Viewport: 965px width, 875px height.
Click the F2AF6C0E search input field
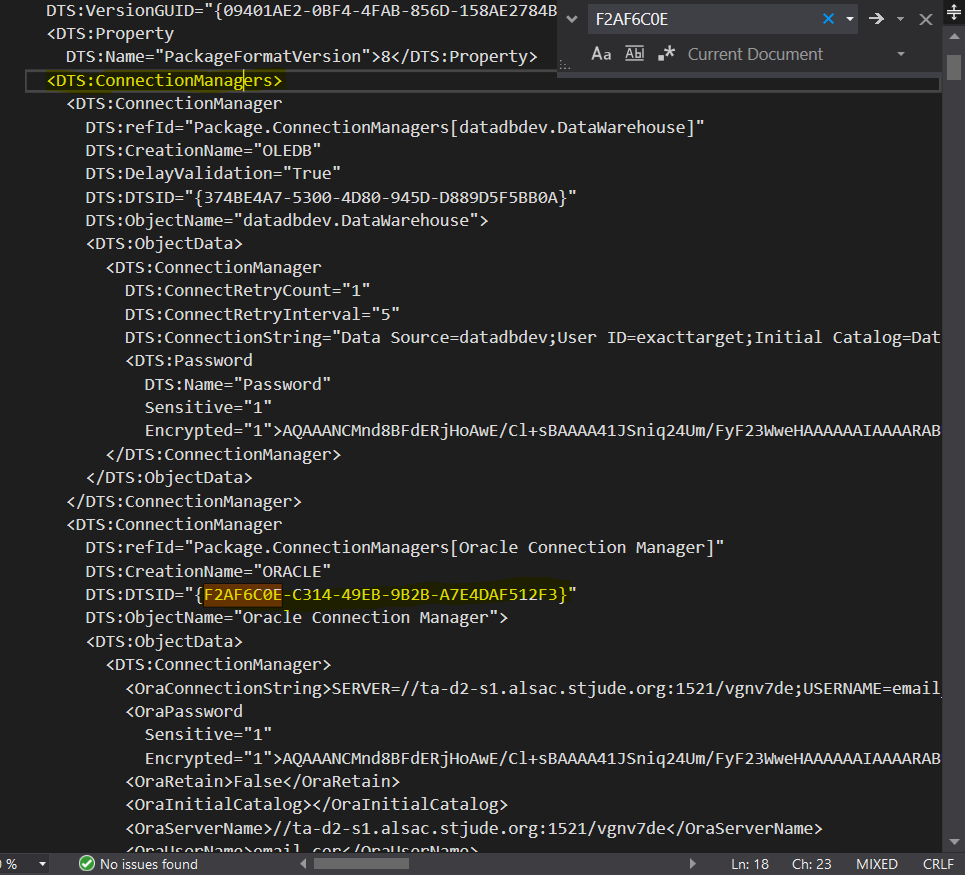pos(705,19)
